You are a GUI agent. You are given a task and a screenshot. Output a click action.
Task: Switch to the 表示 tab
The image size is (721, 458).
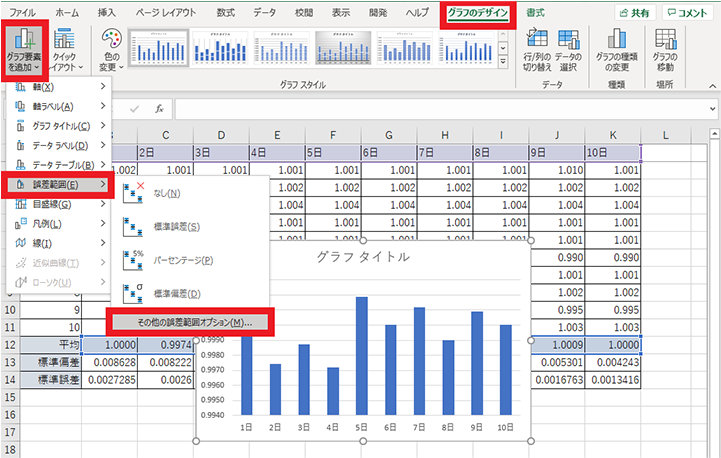[341, 13]
